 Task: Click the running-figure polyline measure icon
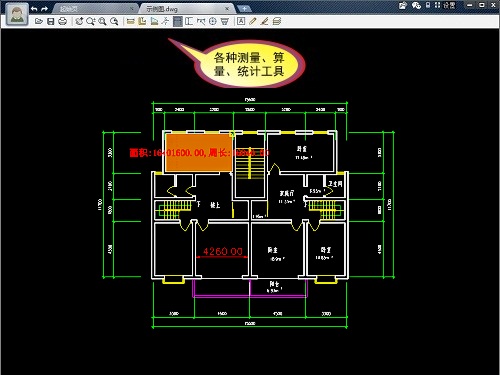click(x=165, y=21)
